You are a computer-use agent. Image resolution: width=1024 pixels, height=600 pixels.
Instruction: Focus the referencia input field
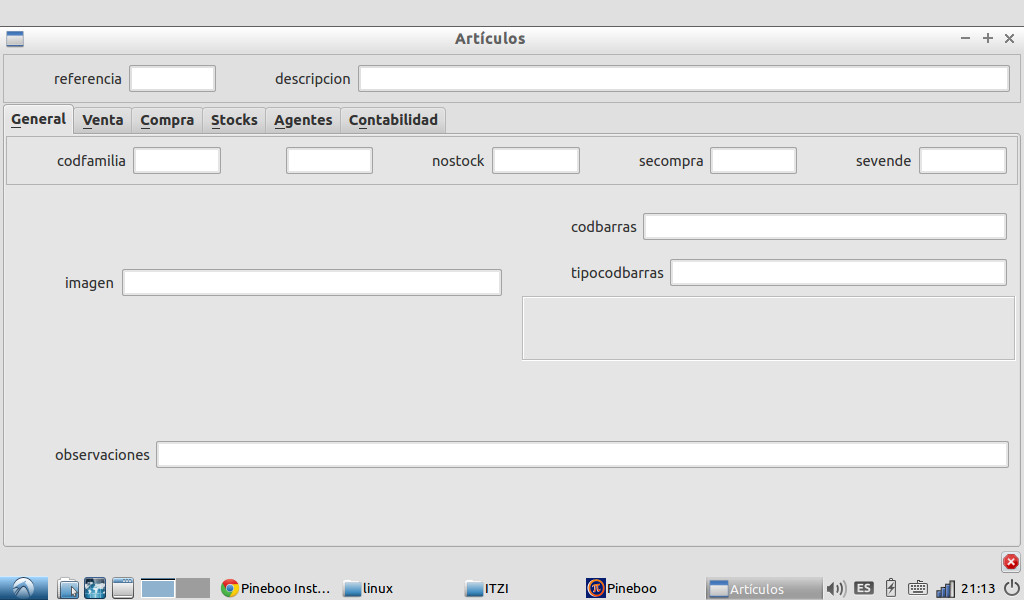pos(172,79)
